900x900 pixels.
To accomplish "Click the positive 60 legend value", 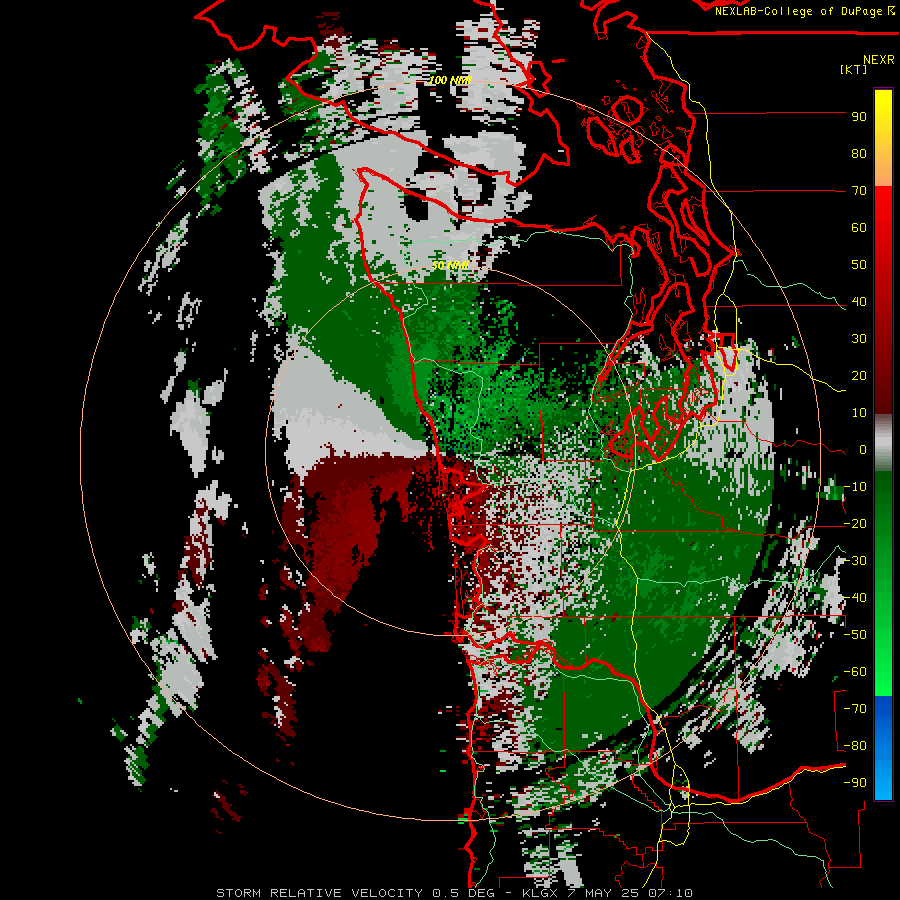I will [859, 227].
